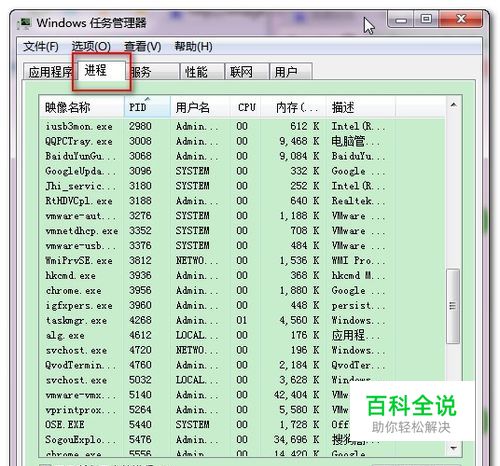Screen dimensions: 500x466
Task: Select the QQPCTray.exe process row
Action: point(242,141)
